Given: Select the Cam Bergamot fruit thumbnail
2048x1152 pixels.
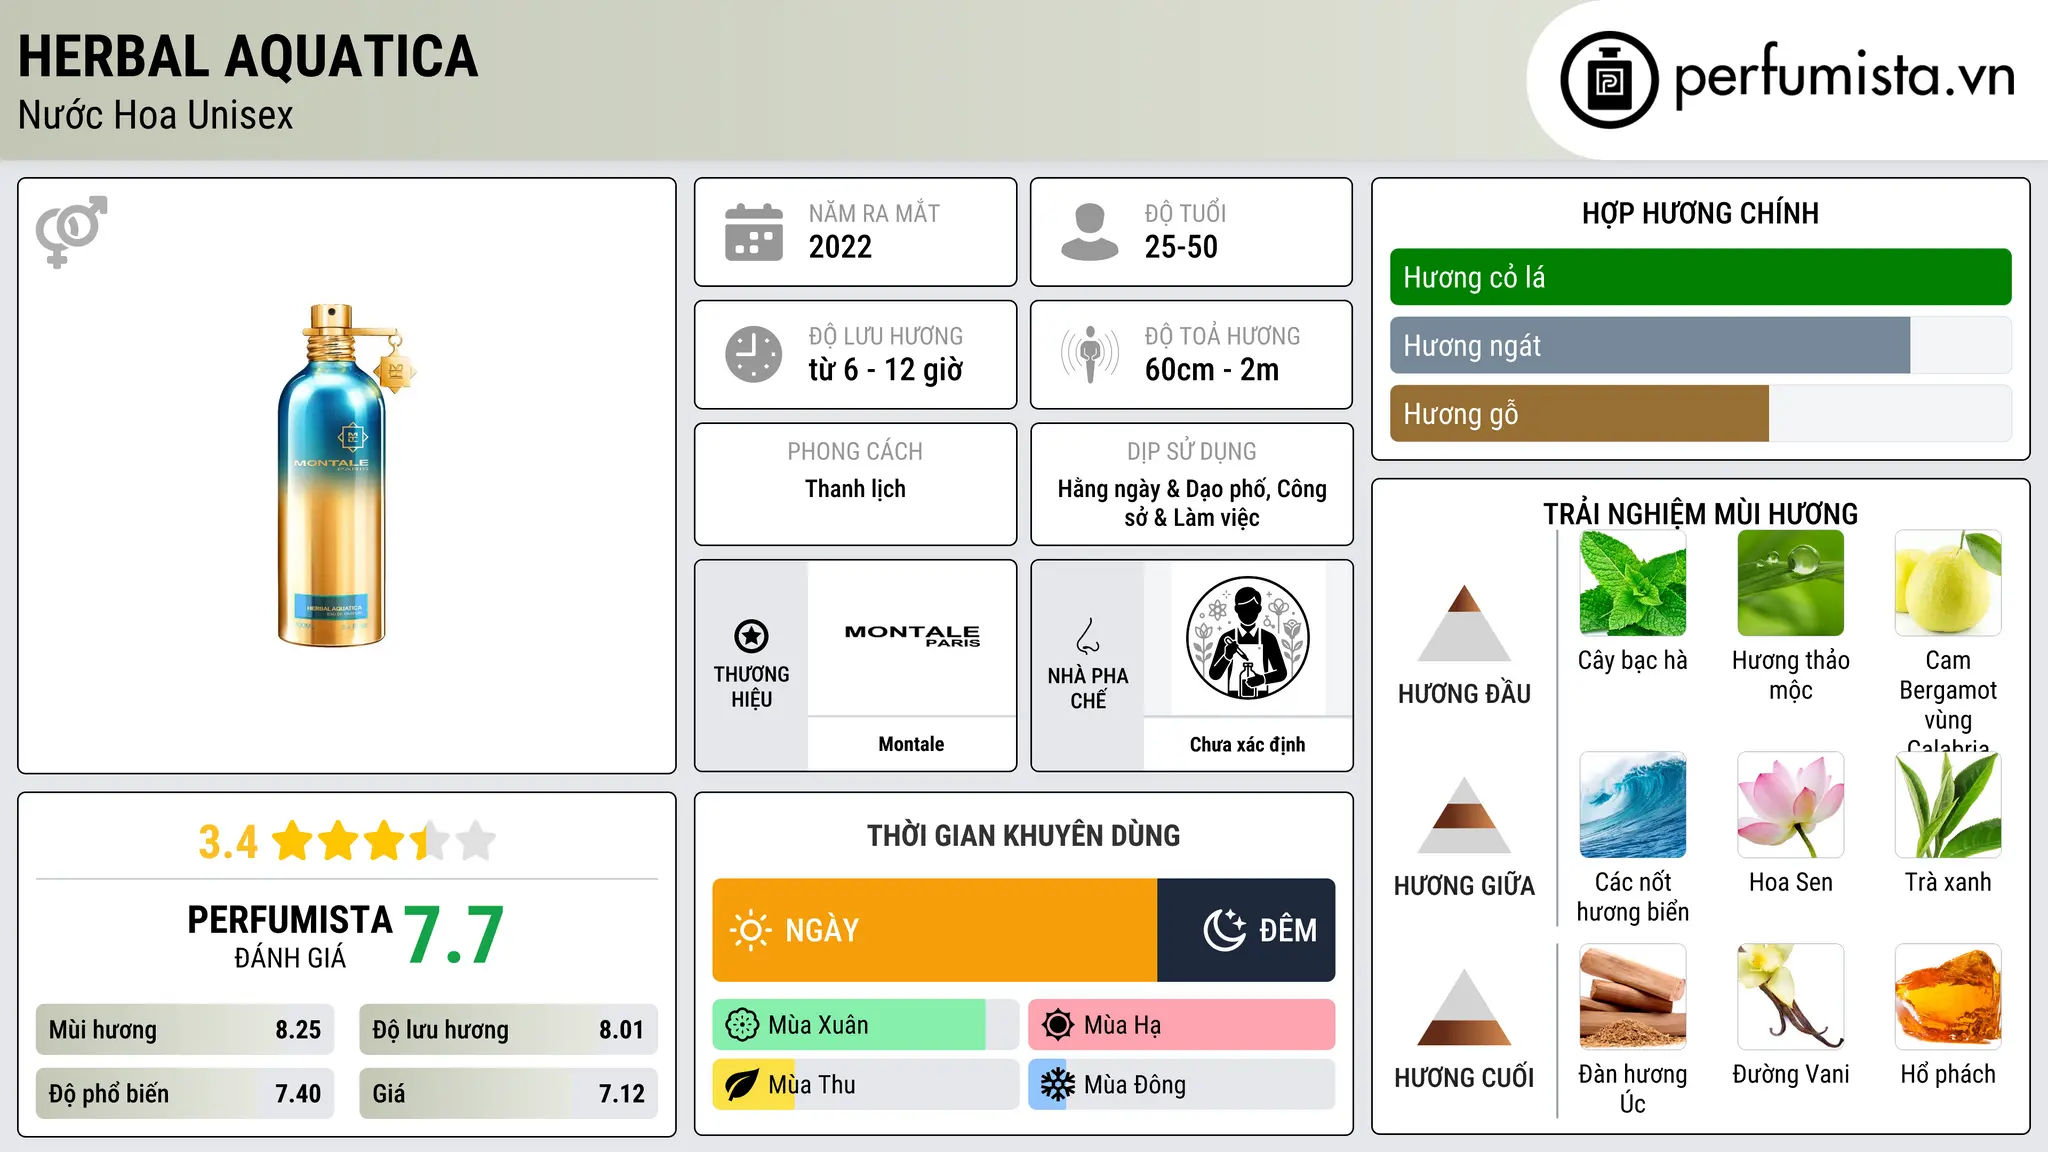Looking at the screenshot, I should tap(1948, 583).
